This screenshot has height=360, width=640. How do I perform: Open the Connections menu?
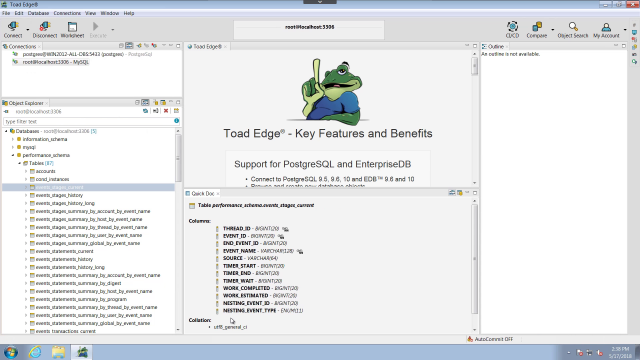67,13
